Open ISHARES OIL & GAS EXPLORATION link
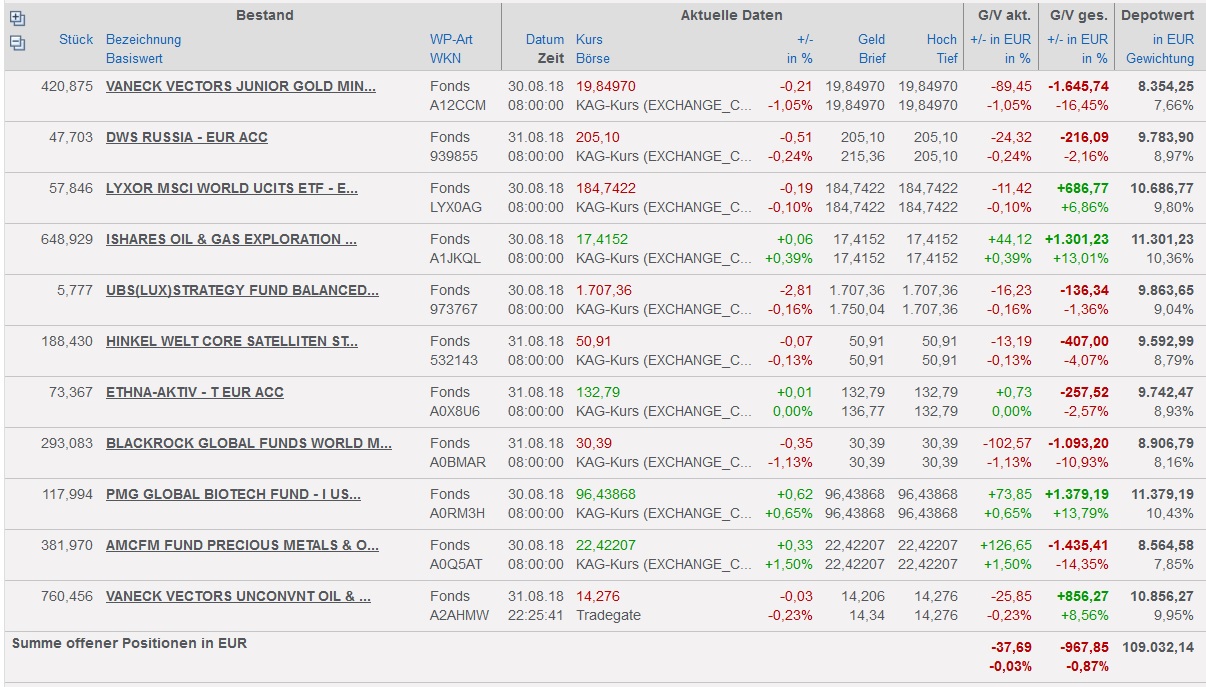Viewport: 1206px width, 687px height. click(231, 239)
